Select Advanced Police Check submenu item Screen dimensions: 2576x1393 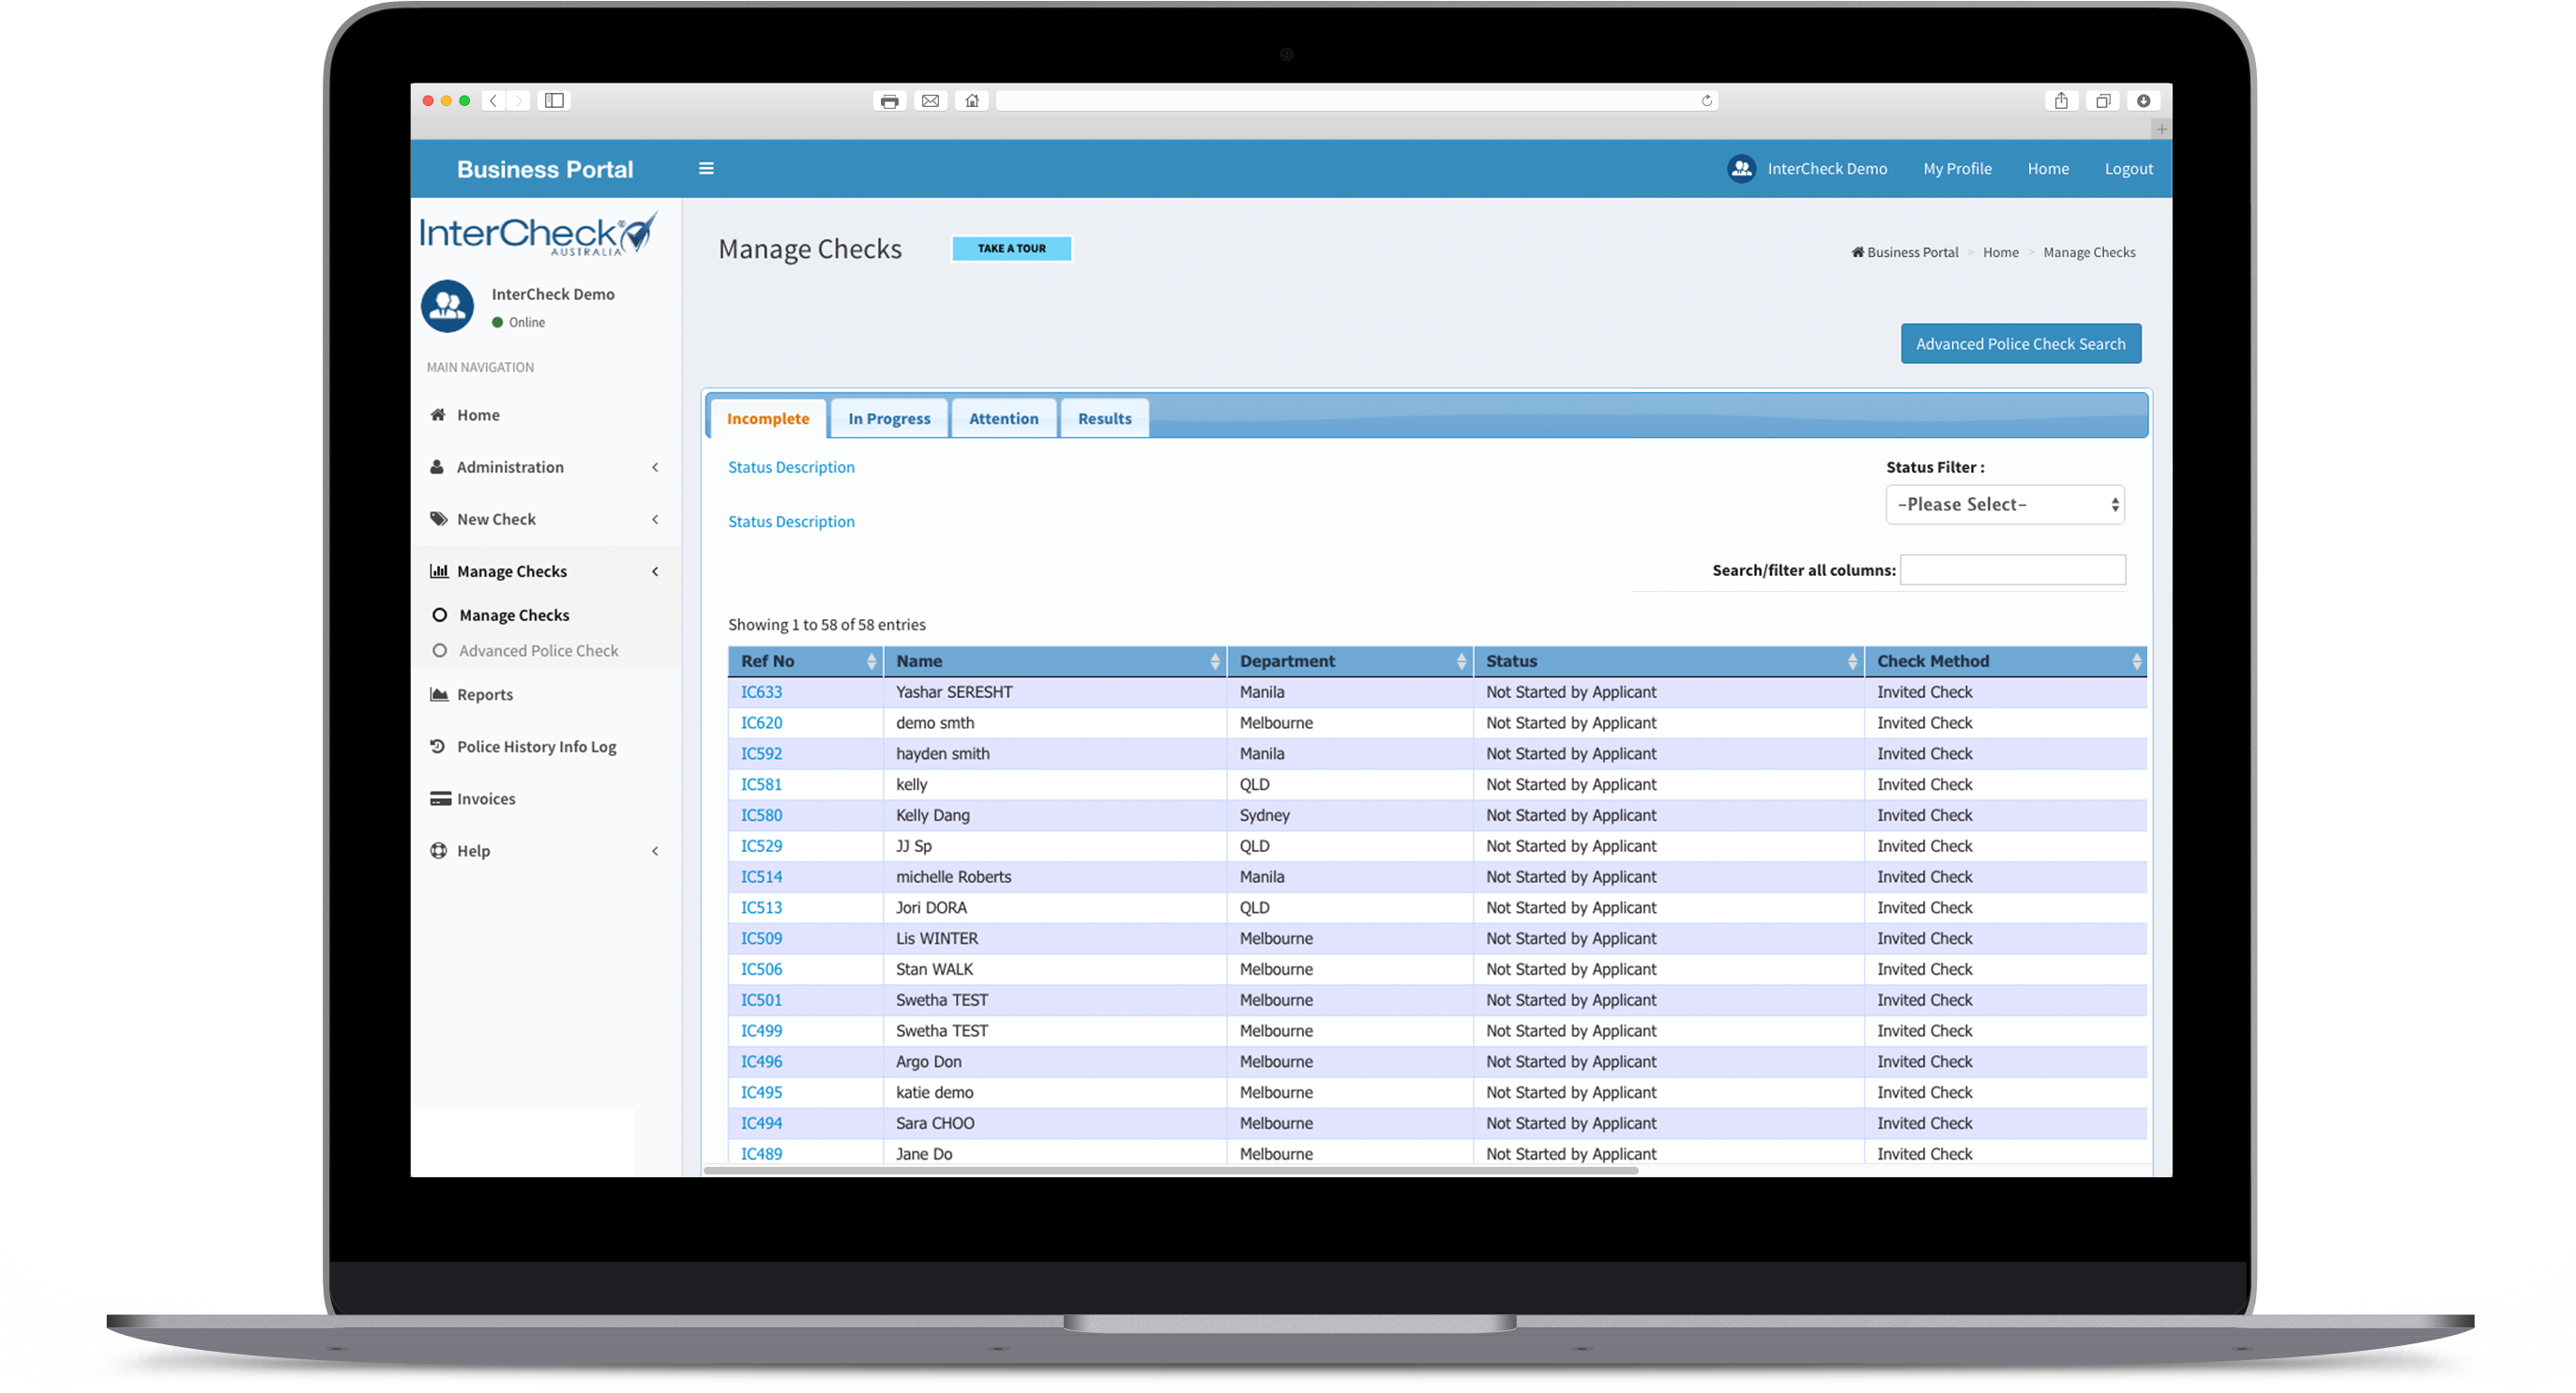click(538, 651)
